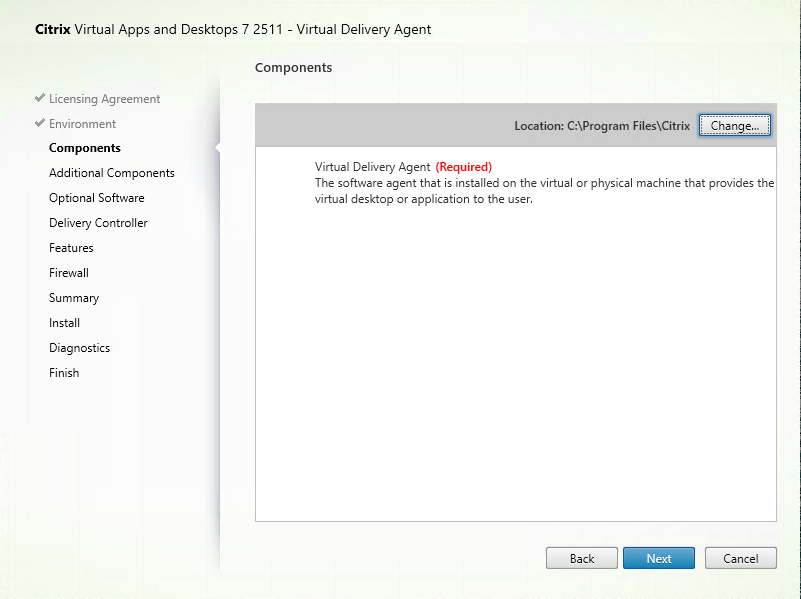Click the Components page heading
Screen dimensions: 801x599
point(293,67)
